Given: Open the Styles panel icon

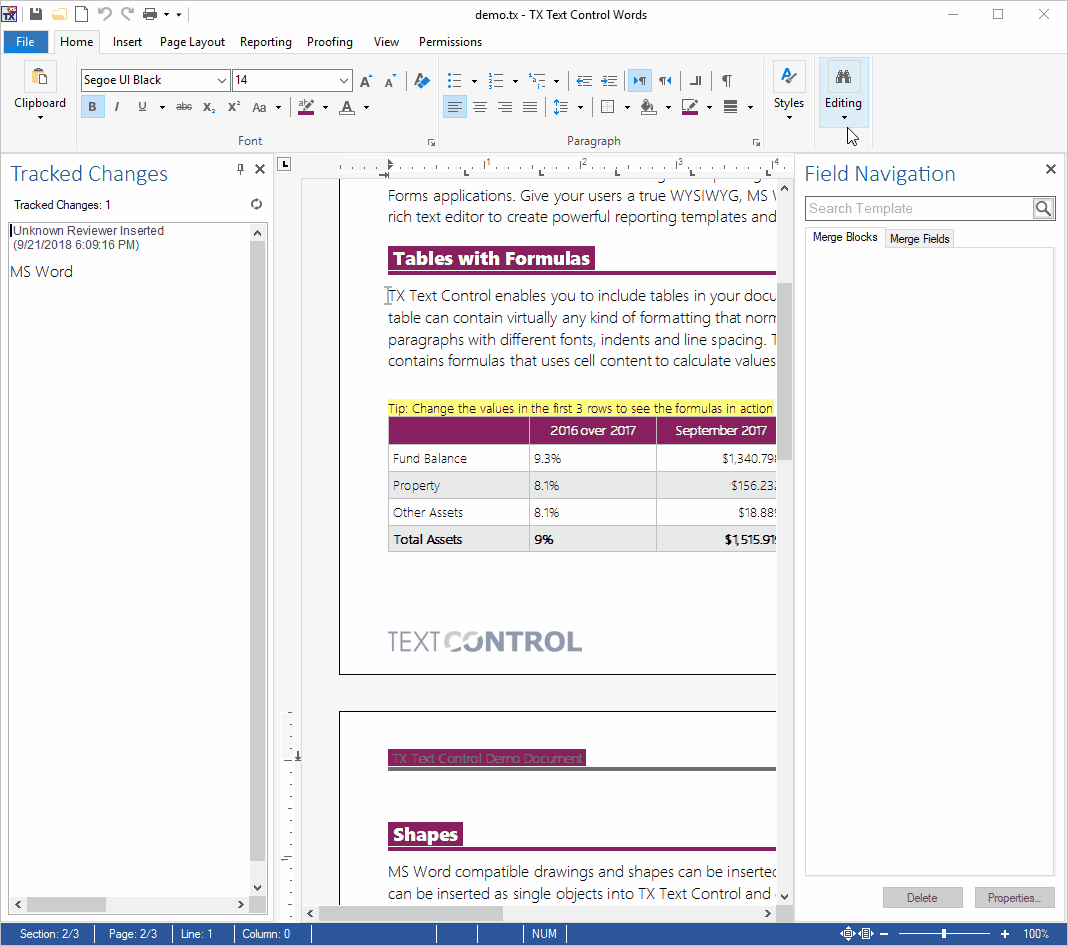Looking at the screenshot, I should tap(789, 76).
